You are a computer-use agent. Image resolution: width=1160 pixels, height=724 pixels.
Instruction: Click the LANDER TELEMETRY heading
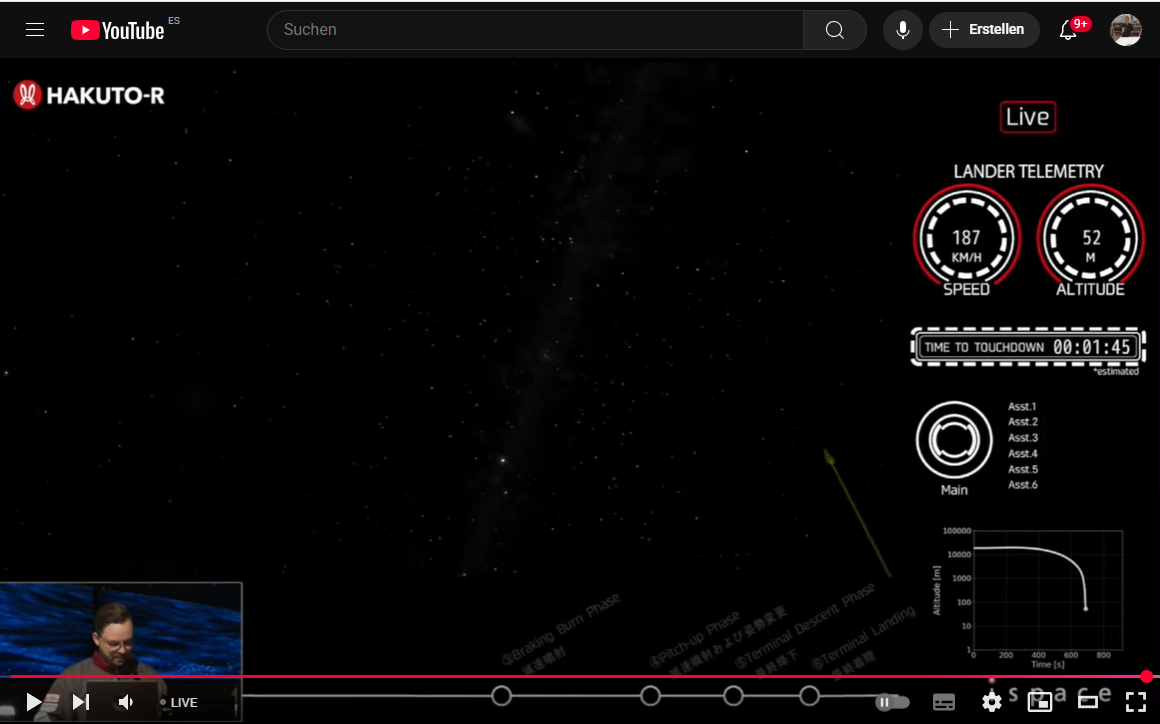tap(1028, 172)
